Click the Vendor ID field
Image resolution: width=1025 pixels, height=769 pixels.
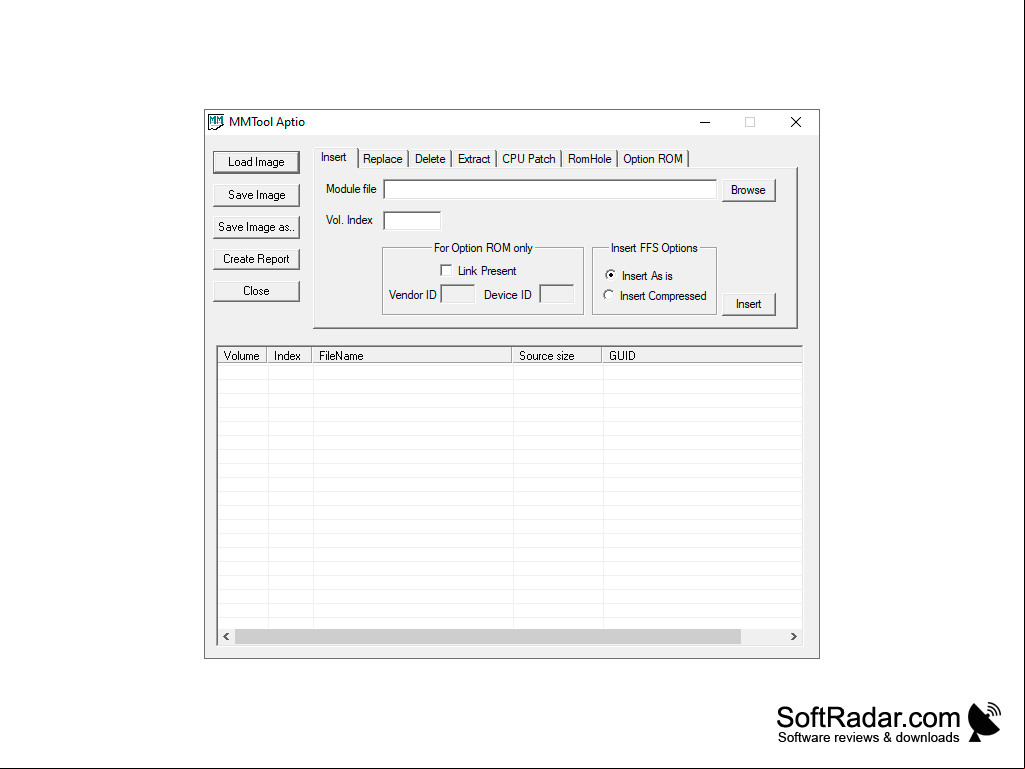(x=458, y=294)
